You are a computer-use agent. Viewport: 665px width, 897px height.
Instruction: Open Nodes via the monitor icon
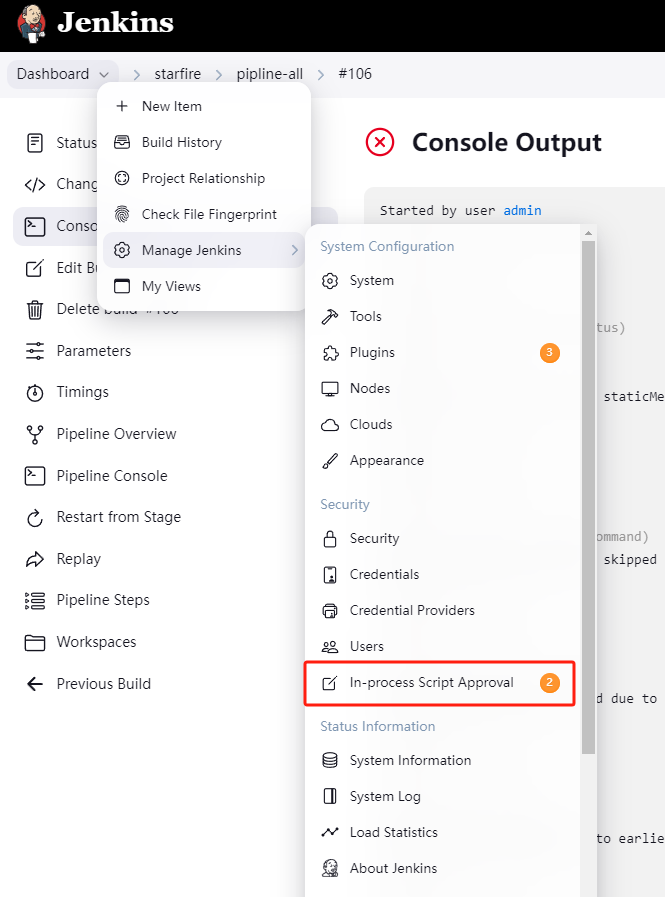pos(330,389)
